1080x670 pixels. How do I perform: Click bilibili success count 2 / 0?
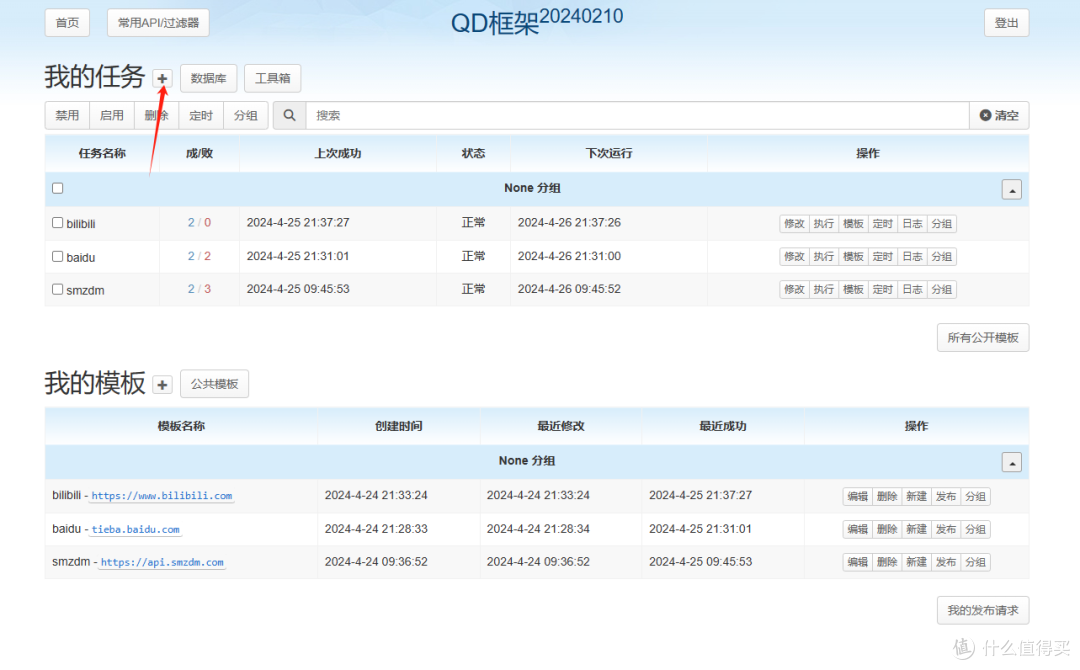pyautogui.click(x=199, y=223)
